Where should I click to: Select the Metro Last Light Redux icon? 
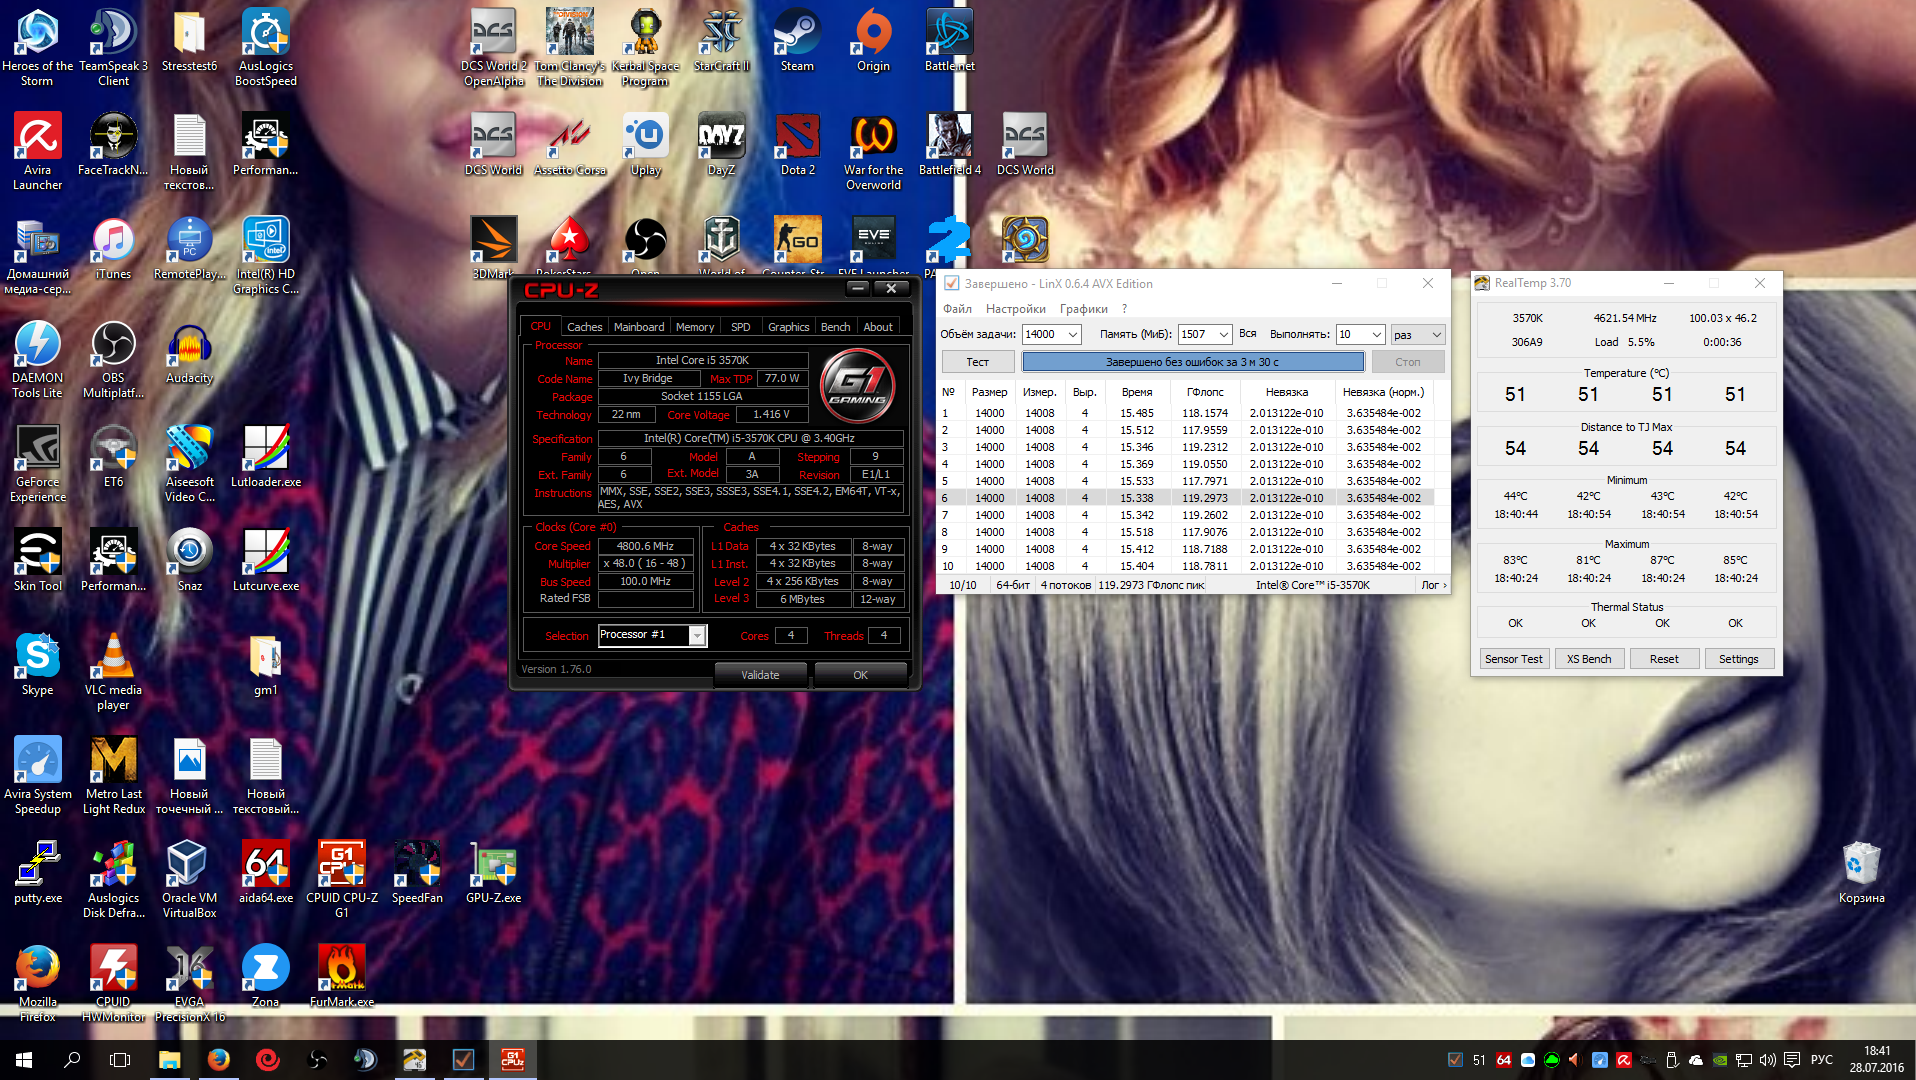click(113, 775)
